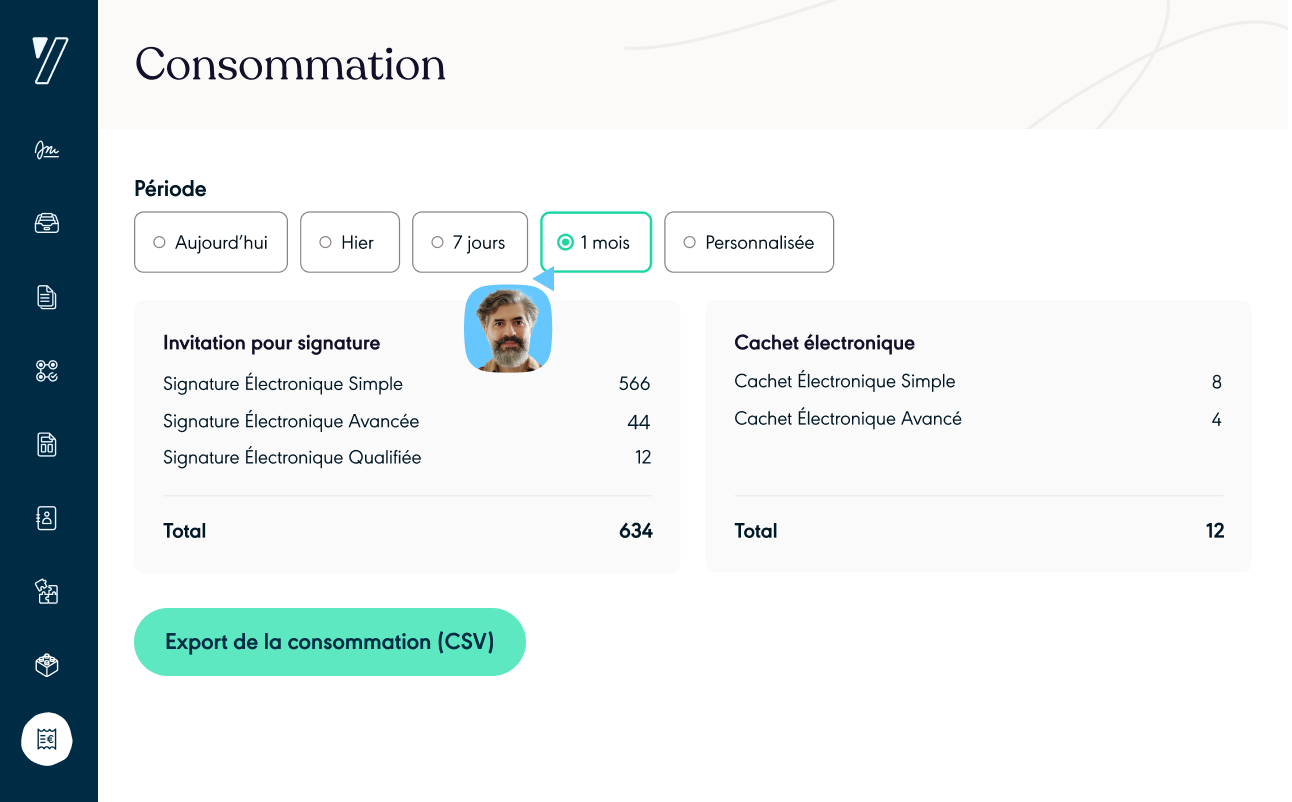This screenshot has height=802, width=1292.
Task: Click the Cachet Électronique Avancé row
Action: [848, 419]
